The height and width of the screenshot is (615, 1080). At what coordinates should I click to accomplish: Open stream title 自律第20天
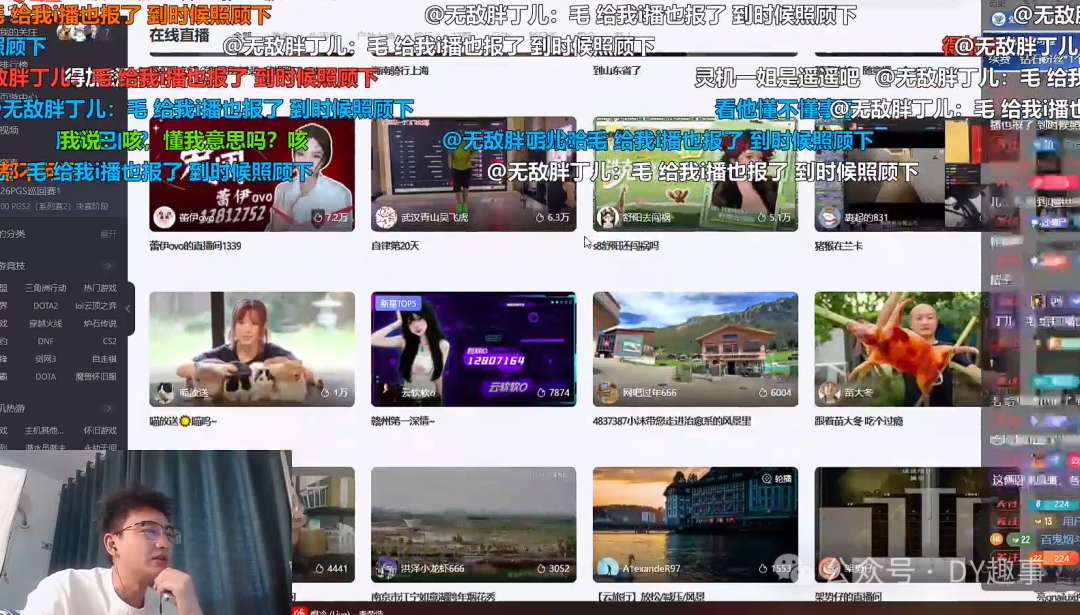pyautogui.click(x=395, y=246)
